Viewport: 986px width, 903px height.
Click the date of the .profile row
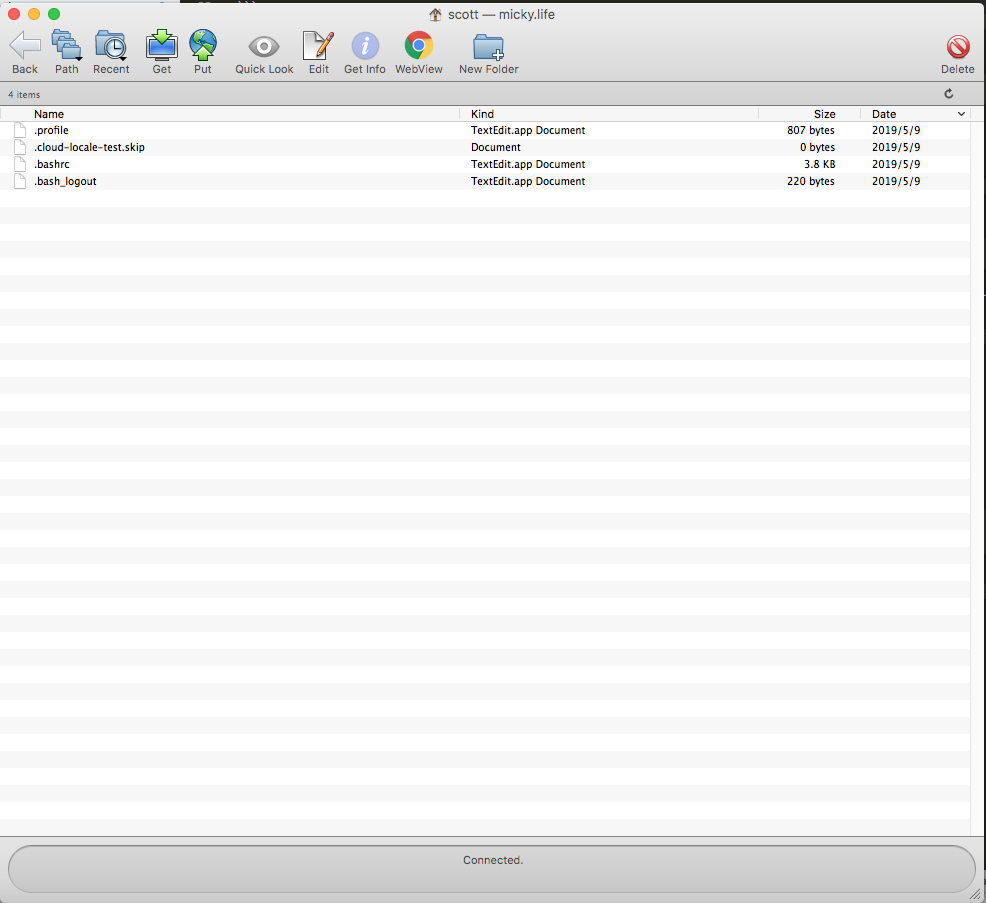point(896,130)
